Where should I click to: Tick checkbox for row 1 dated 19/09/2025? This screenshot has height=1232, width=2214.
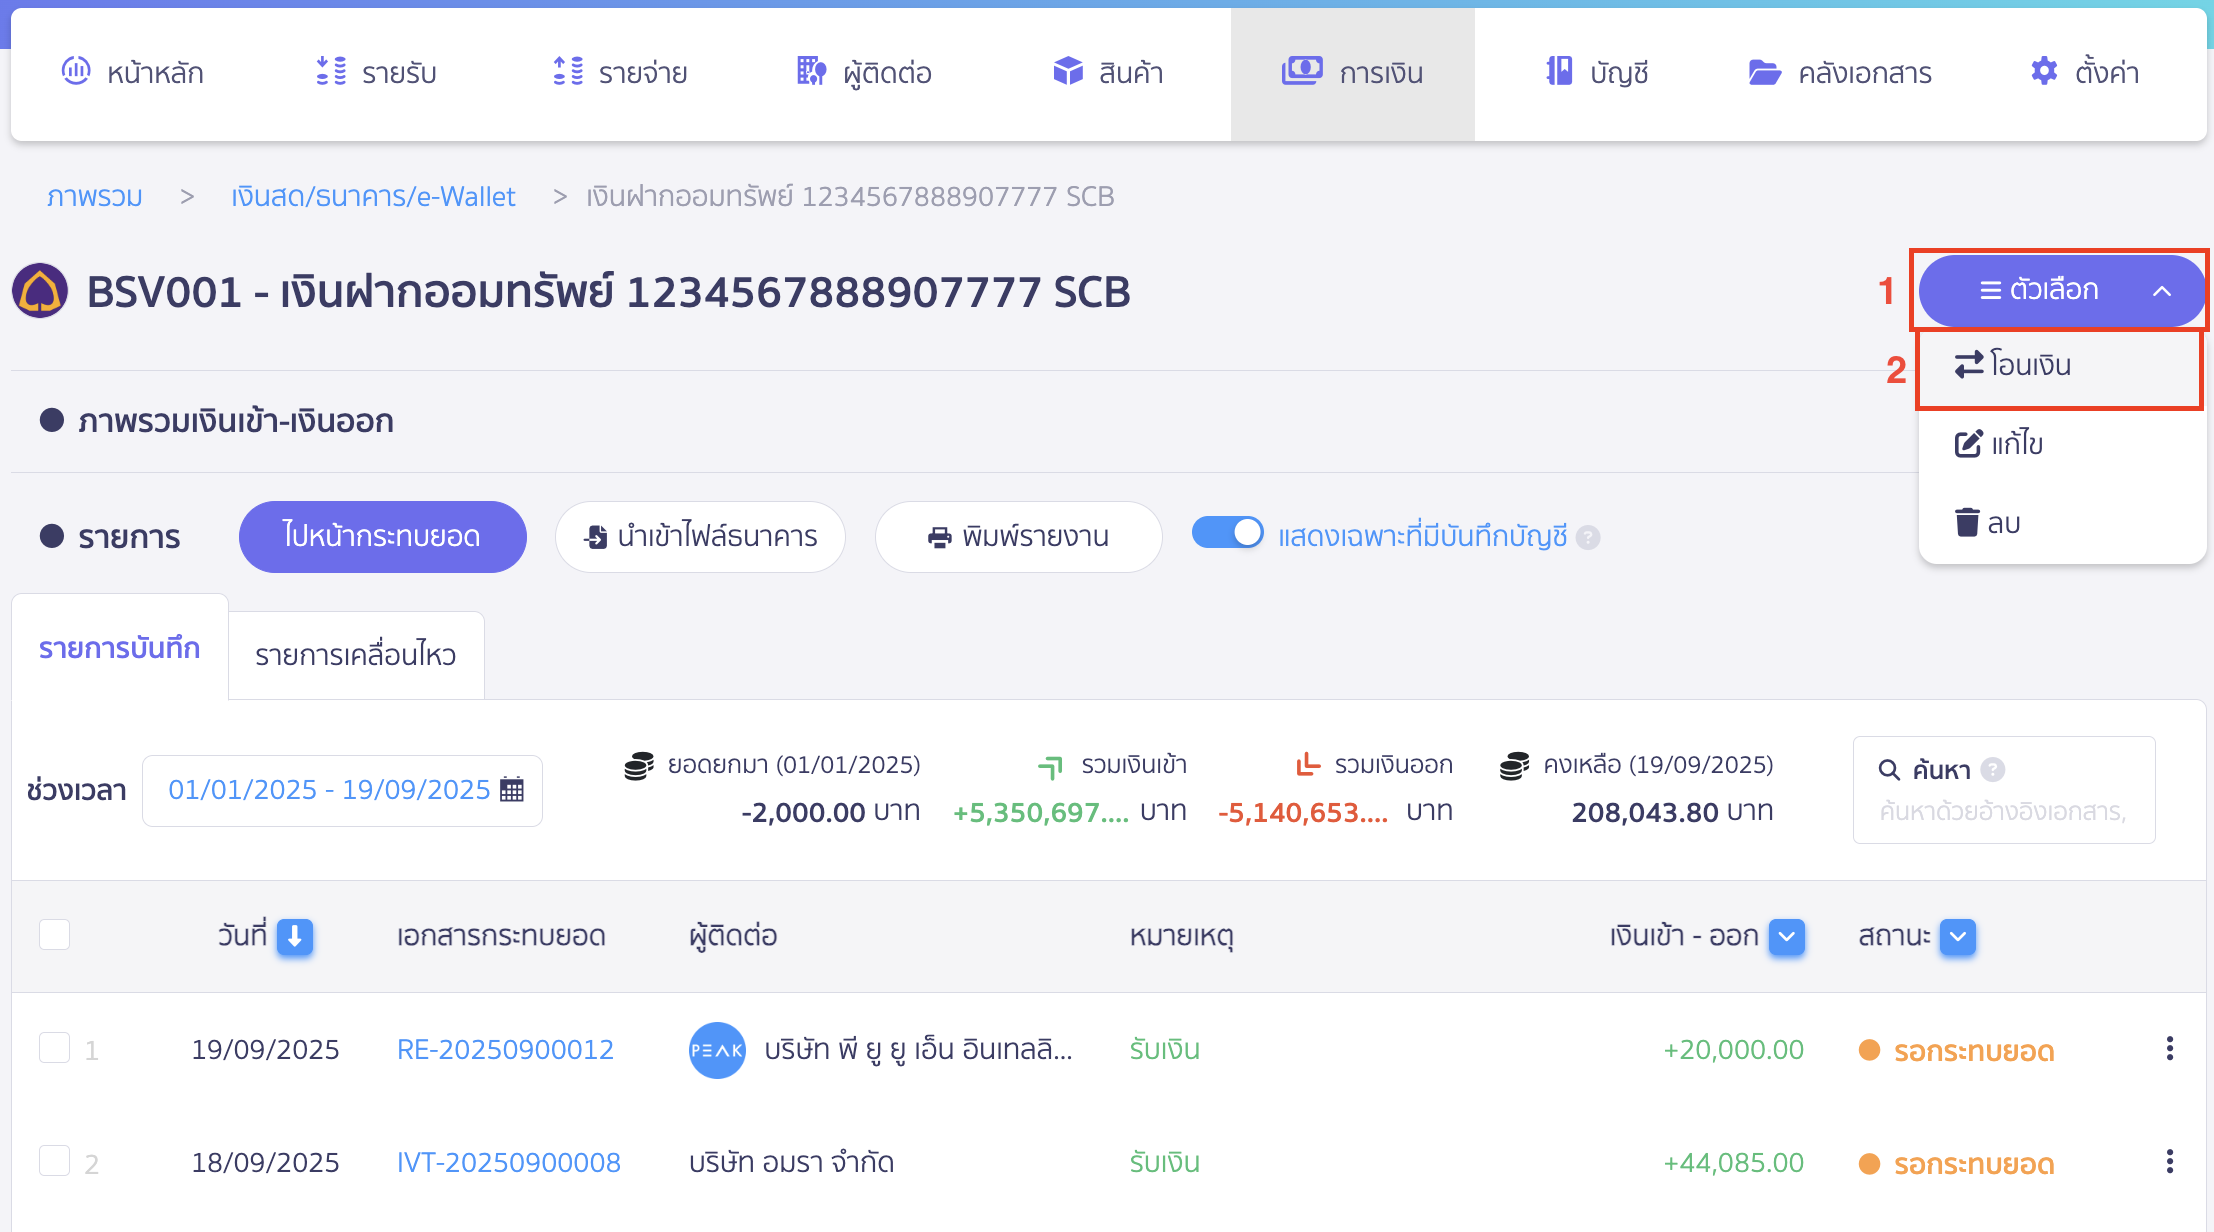click(54, 1048)
